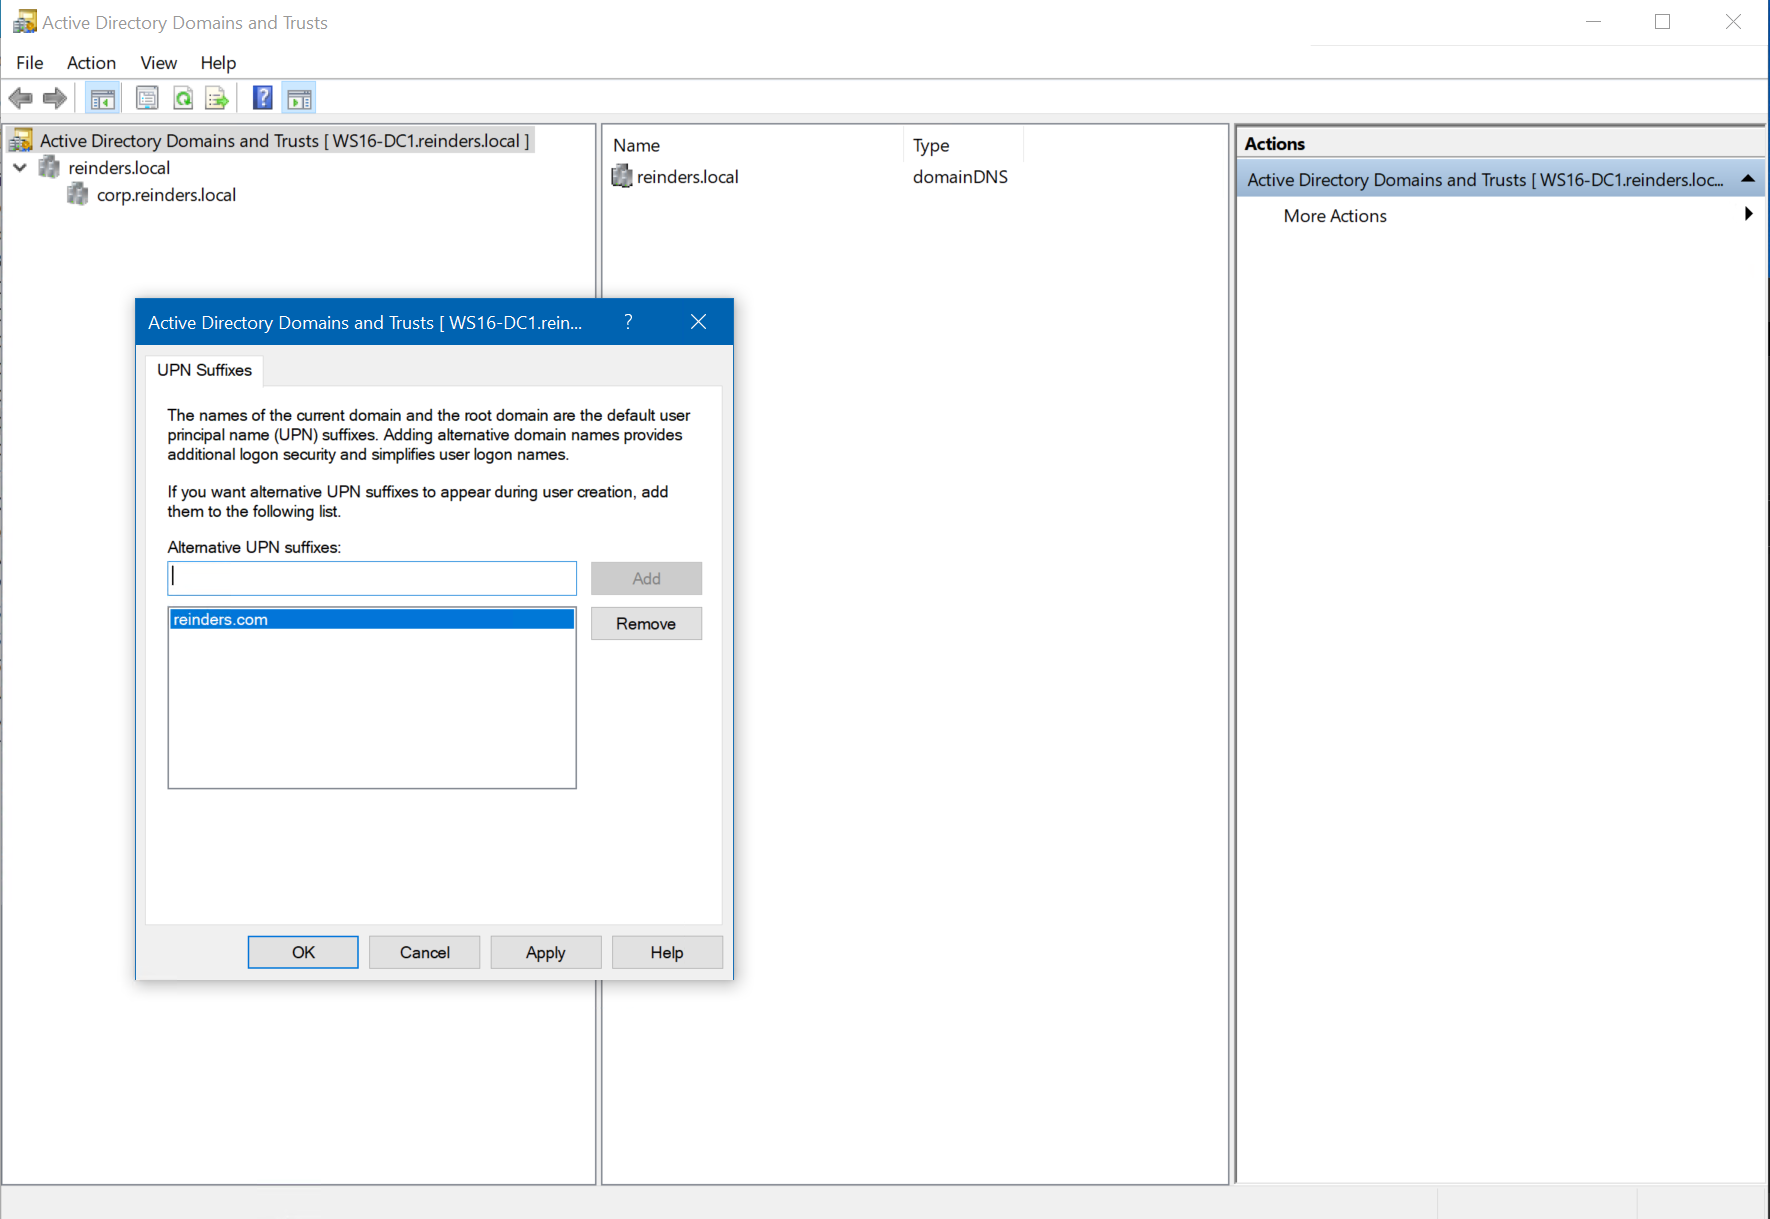Viewport: 1770px width, 1219px height.
Task: Open Properties from the toolbar
Action: point(147,97)
